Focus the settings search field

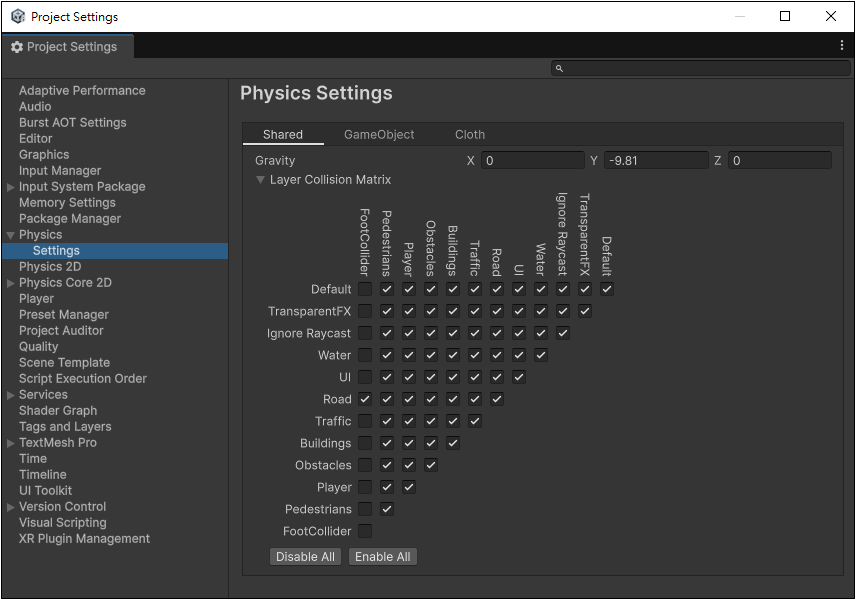[x=700, y=68]
